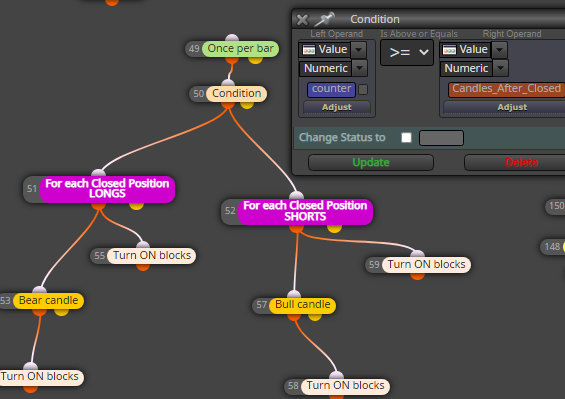565x399 pixels.
Task: Toggle the checkbox next to counter
Action: 363,89
